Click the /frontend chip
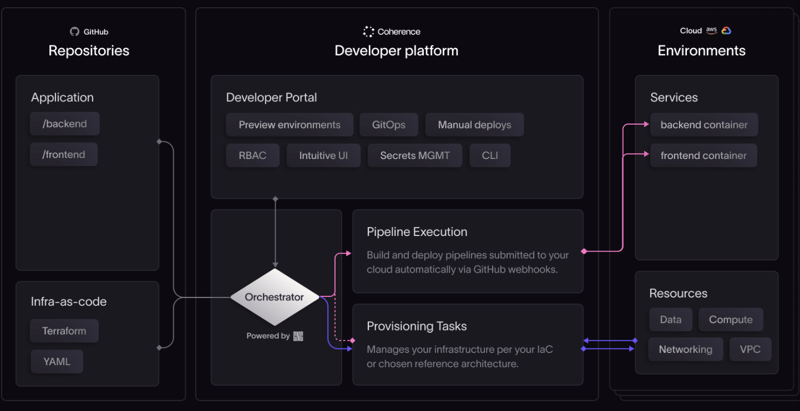 point(64,155)
